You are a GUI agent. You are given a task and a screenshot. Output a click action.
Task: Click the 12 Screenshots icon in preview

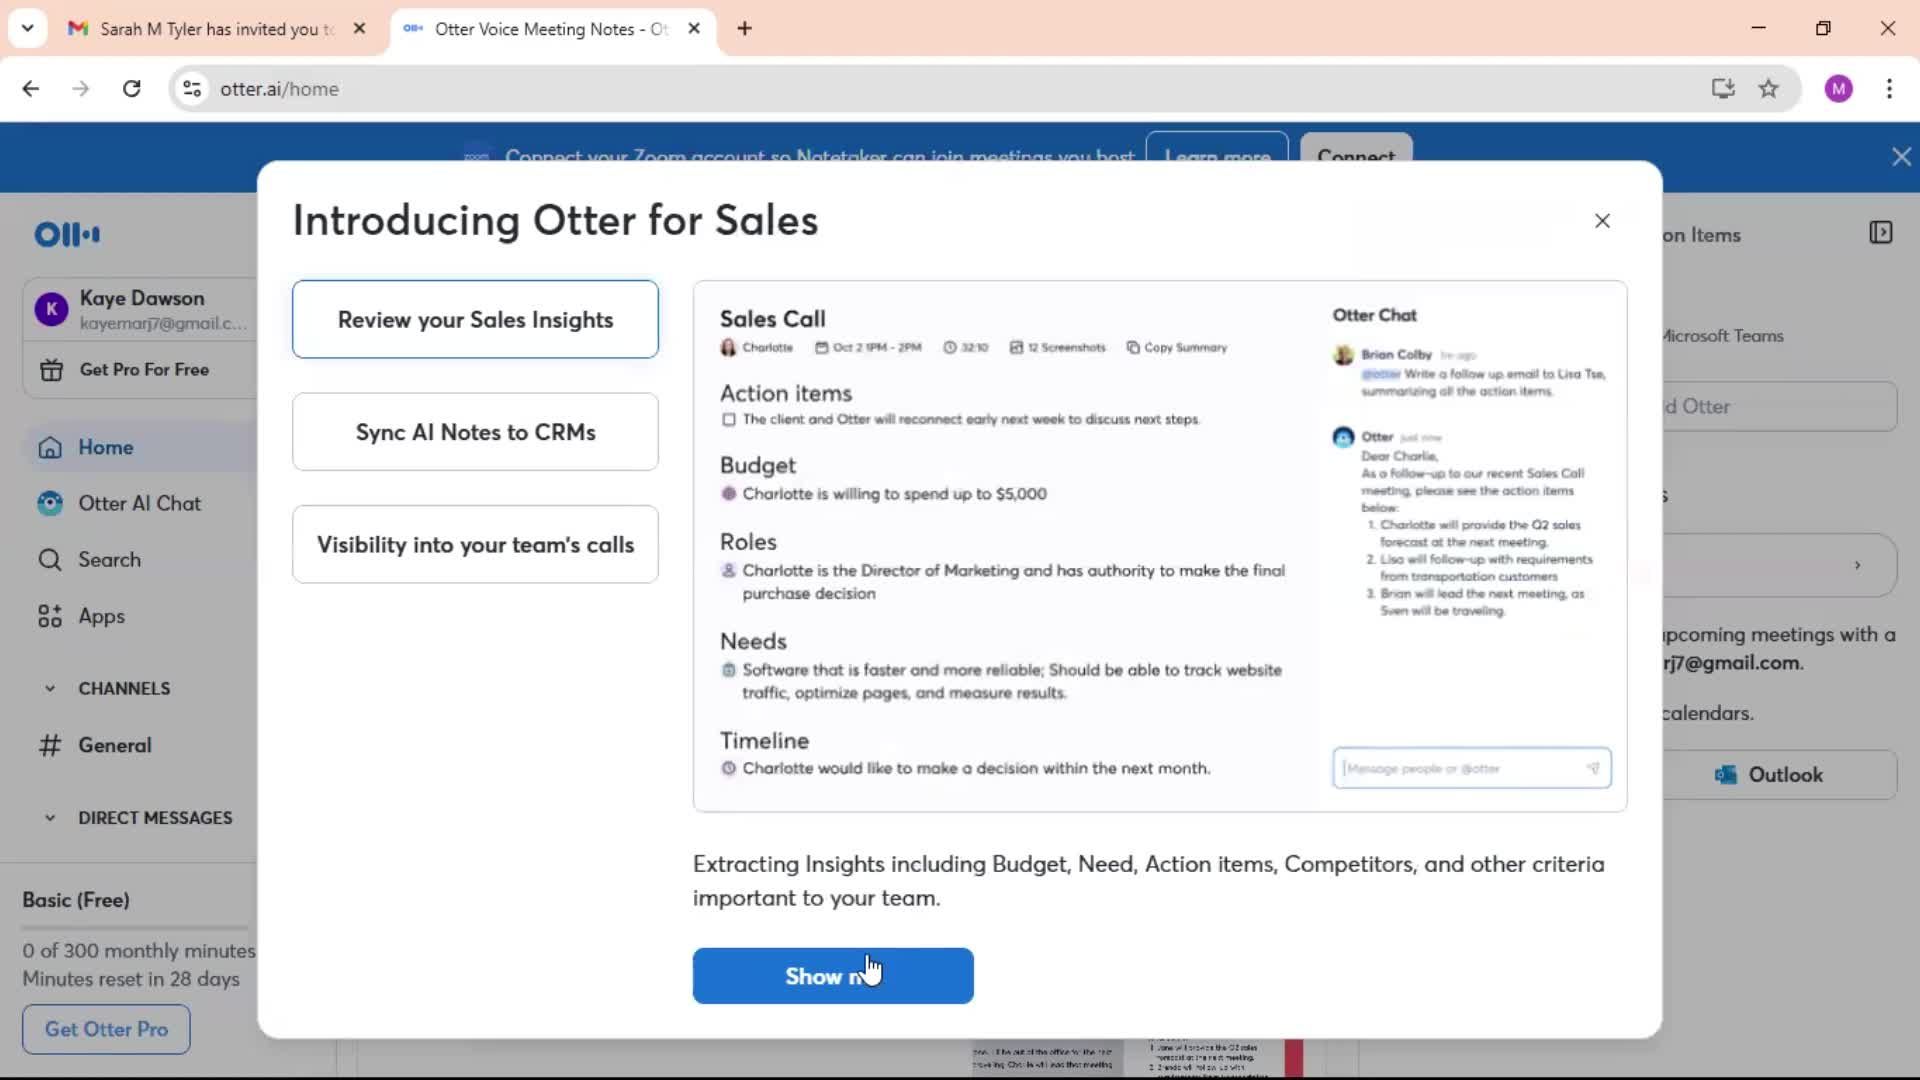[1016, 348]
